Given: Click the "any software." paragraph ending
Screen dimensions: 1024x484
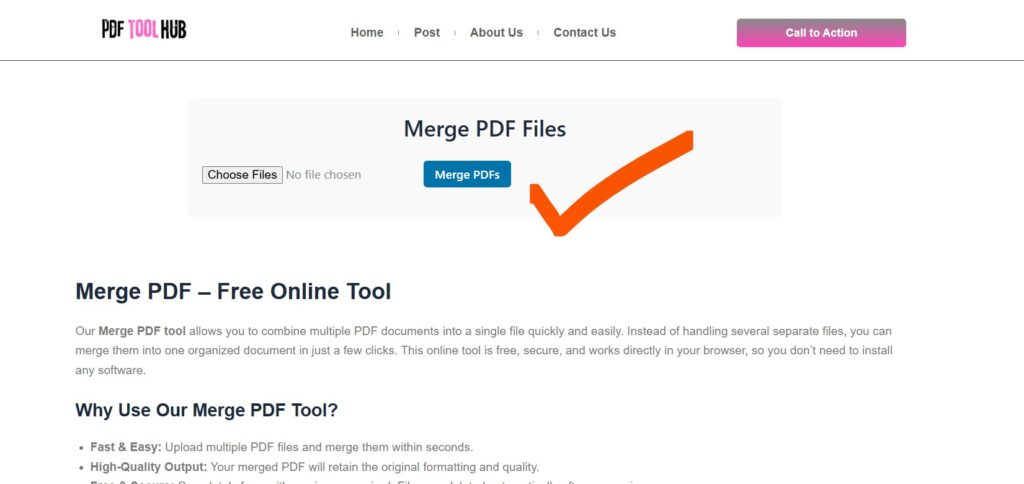Looking at the screenshot, I should pyautogui.click(x=110, y=370).
